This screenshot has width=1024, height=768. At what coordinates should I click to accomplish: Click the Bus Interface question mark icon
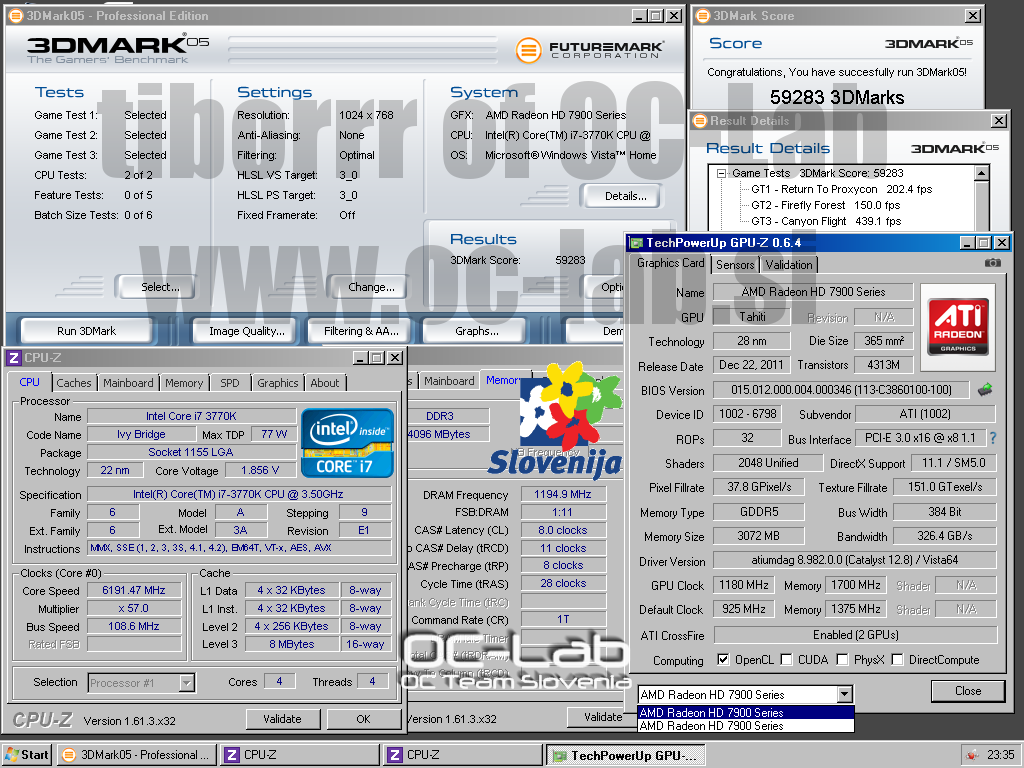point(993,438)
